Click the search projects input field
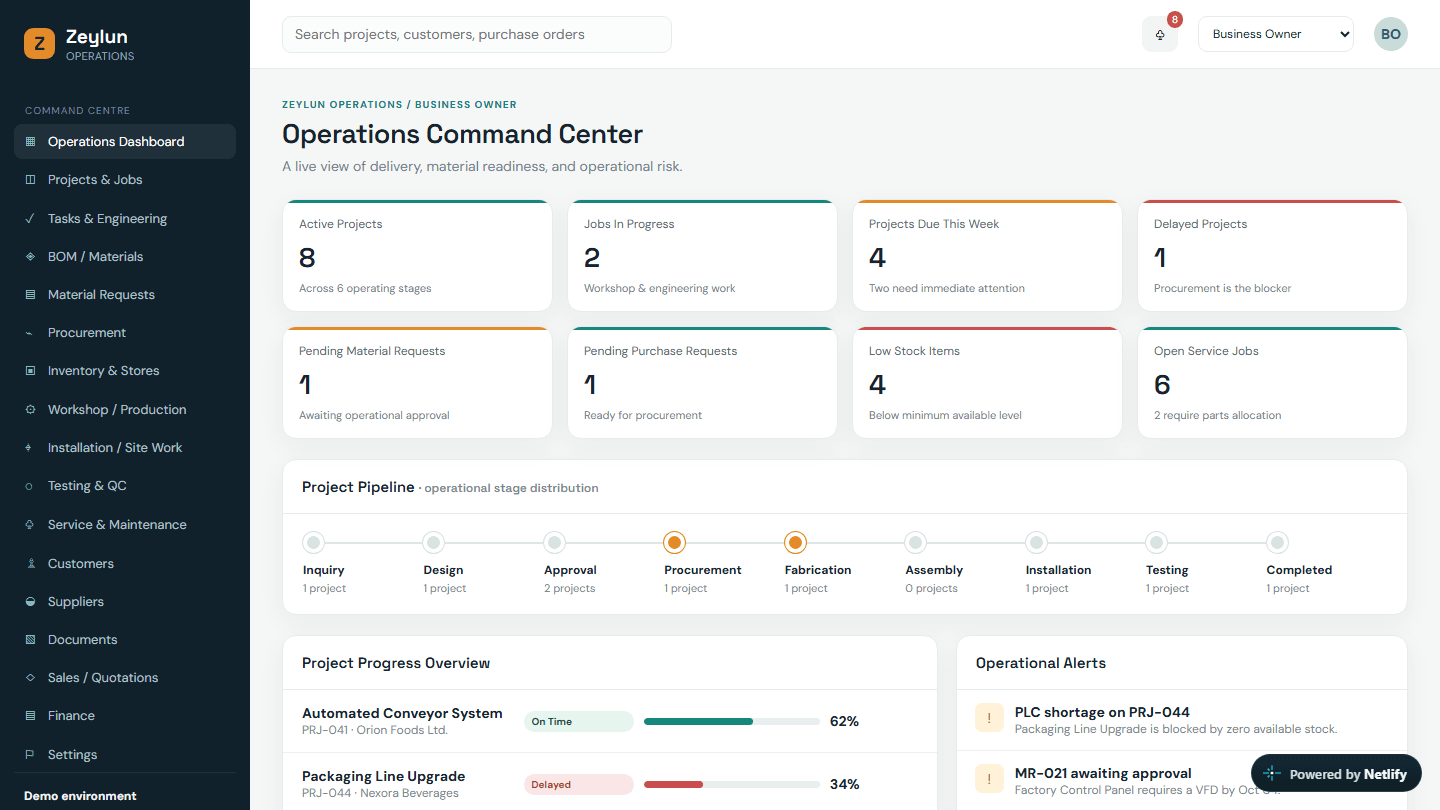Screen dimensions: 1440x810 [x=477, y=34]
